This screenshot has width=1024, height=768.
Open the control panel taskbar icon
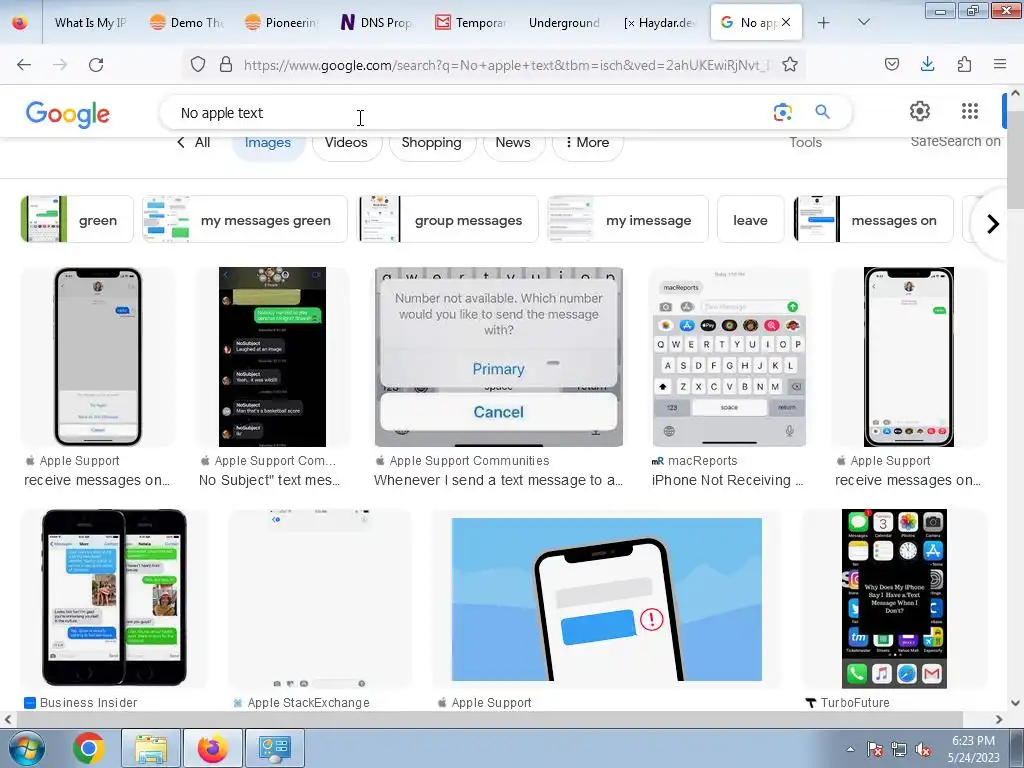pyautogui.click(x=275, y=748)
